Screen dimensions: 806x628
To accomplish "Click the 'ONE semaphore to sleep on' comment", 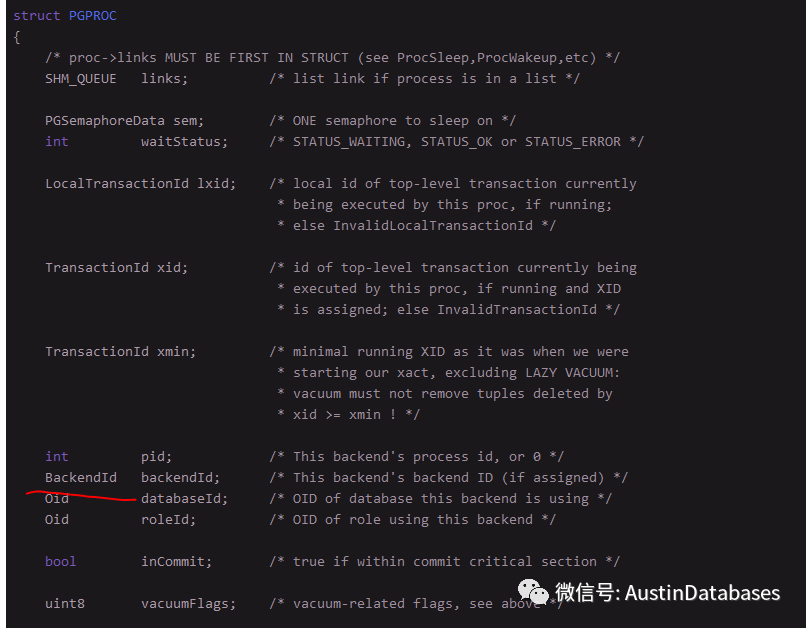I will [x=393, y=121].
